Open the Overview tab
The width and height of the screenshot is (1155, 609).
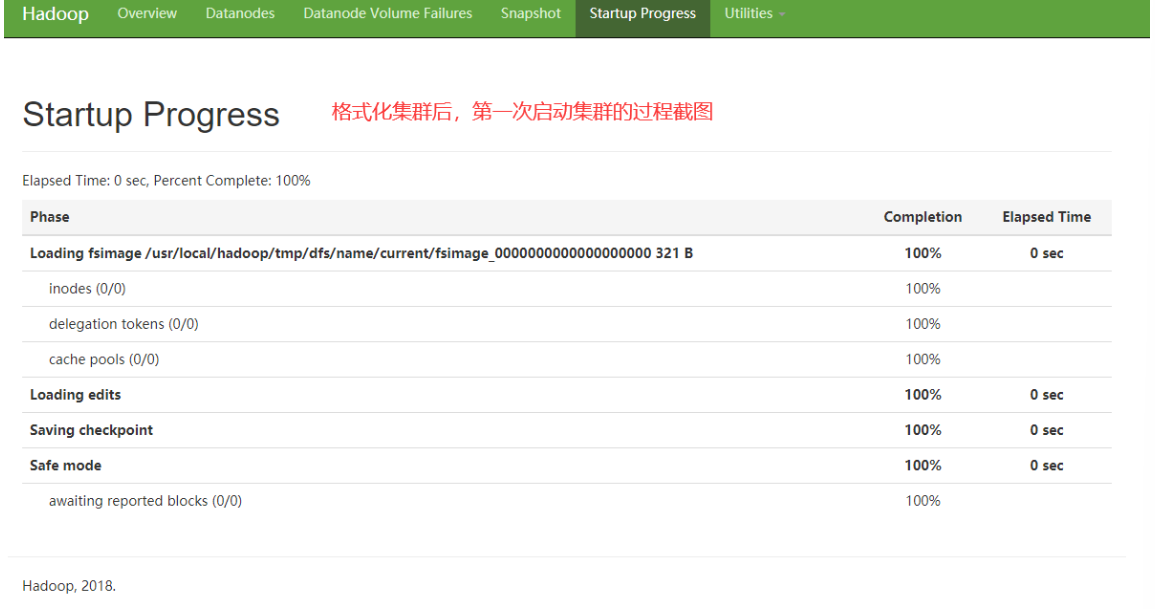point(147,14)
